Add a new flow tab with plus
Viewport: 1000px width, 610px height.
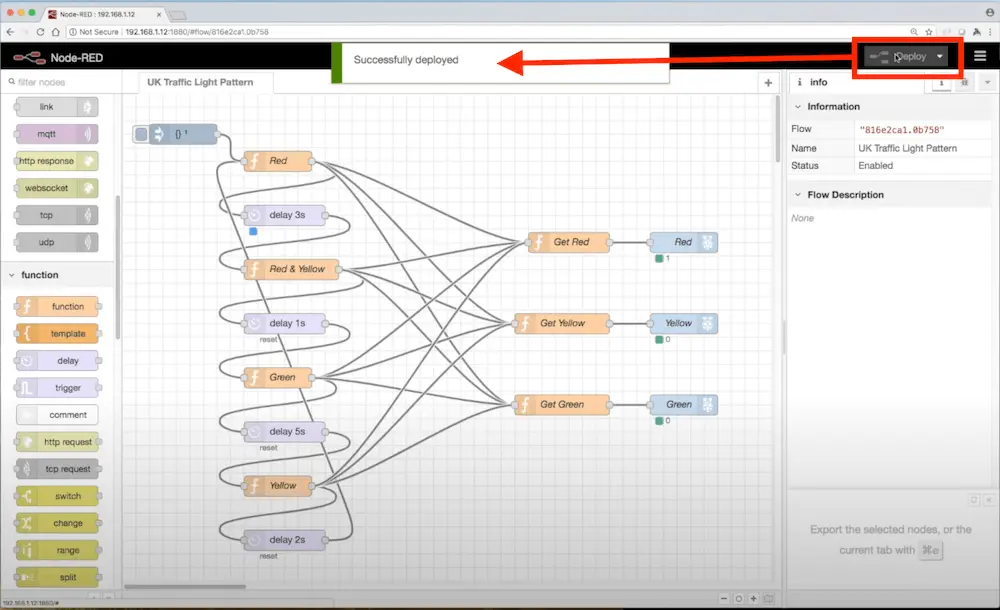[768, 83]
